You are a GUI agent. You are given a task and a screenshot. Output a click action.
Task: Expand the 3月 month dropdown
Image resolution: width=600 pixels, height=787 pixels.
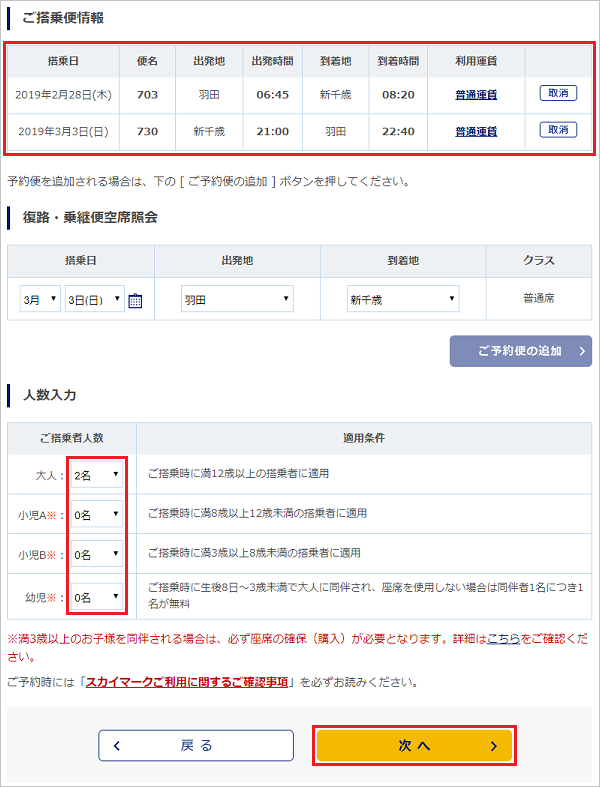[x=40, y=299]
